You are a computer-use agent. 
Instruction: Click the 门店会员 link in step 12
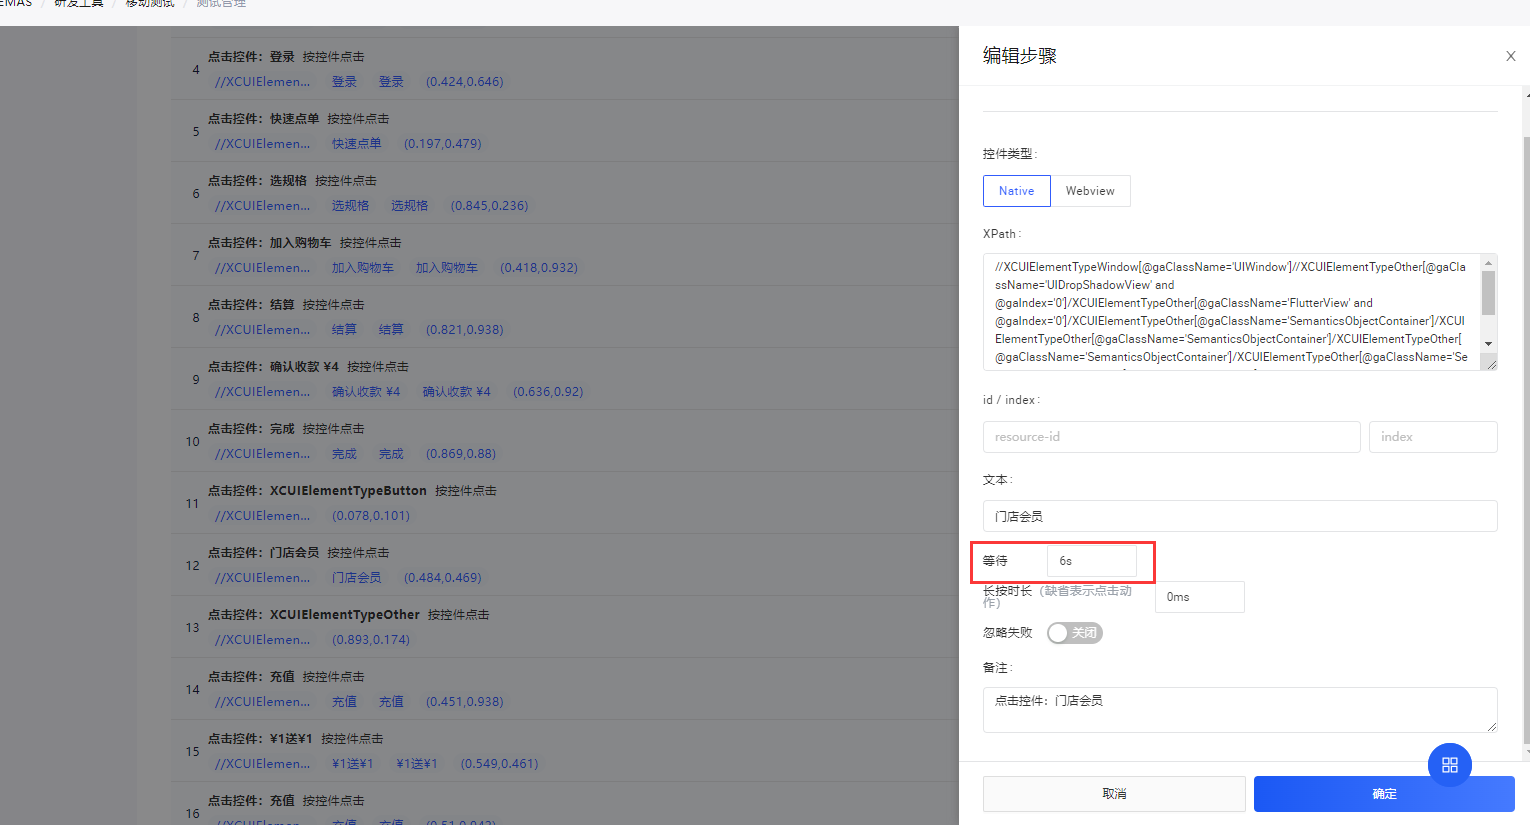coord(357,578)
